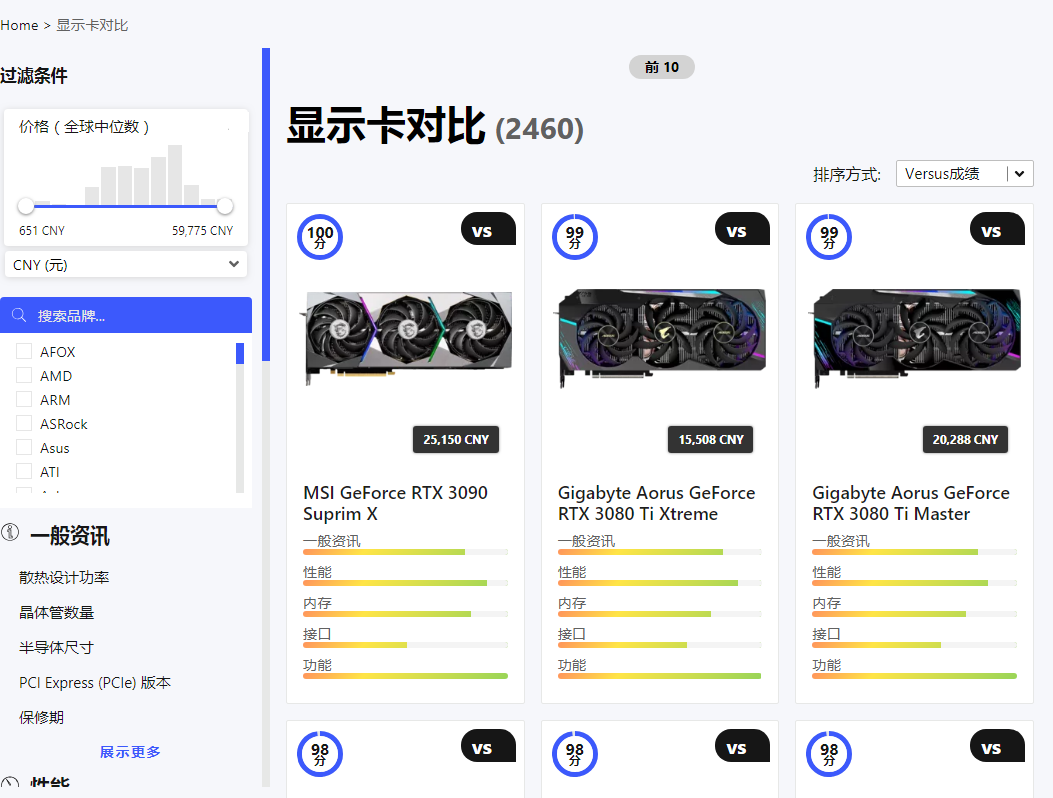
Task: Click VS icon on bottom-middle card
Action: pos(743,746)
